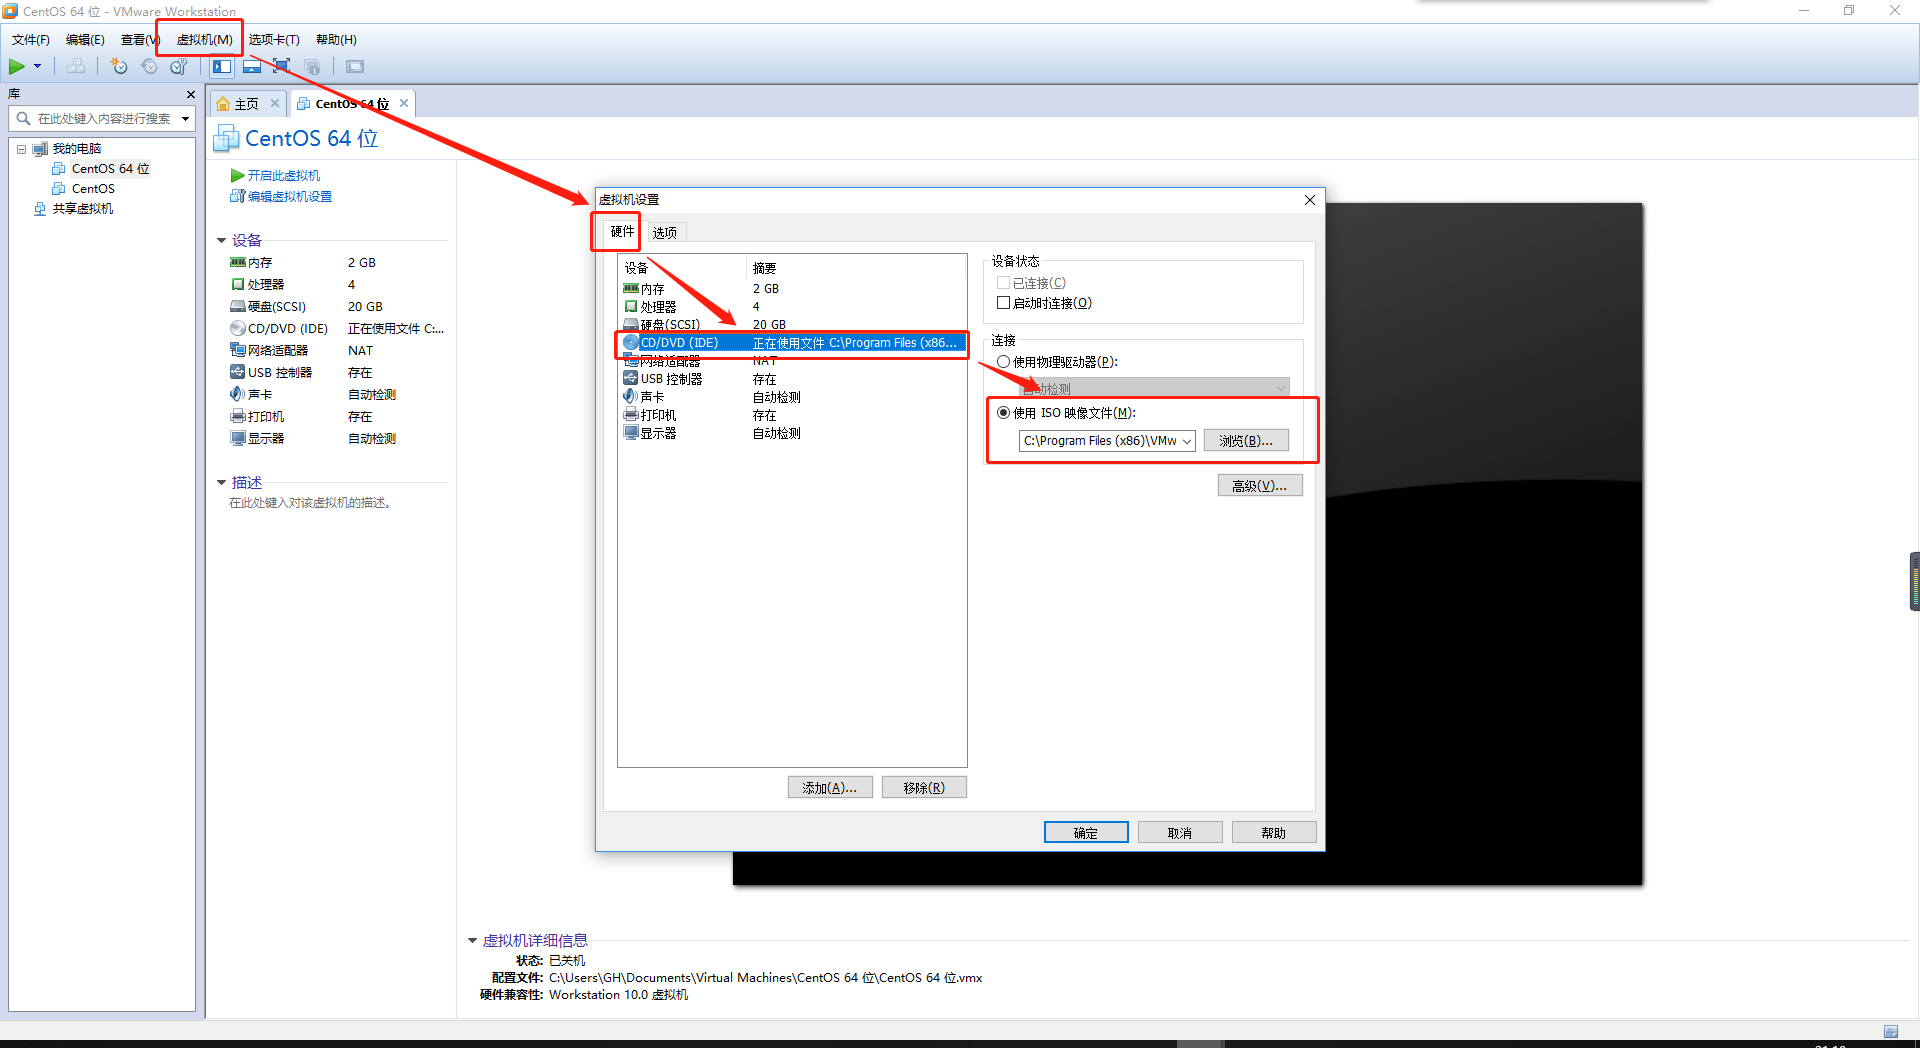1920x1048 pixels.
Task: Select 硬件 tab in settings dialog
Action: click(622, 232)
